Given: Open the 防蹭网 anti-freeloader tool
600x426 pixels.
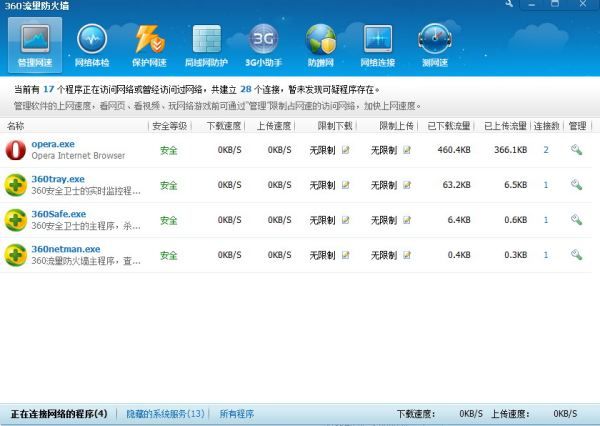Looking at the screenshot, I should [x=321, y=45].
